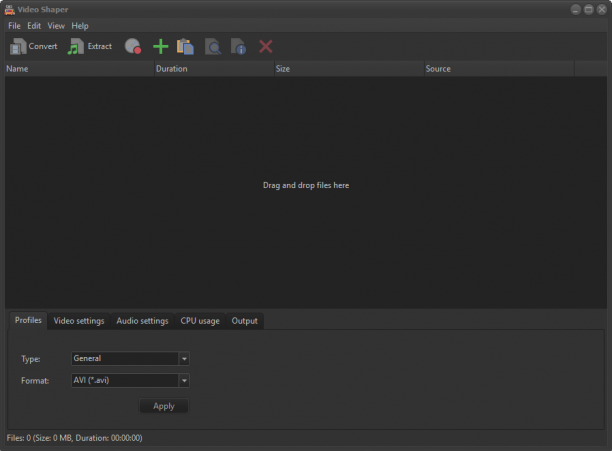Add files with the green plus icon

pyautogui.click(x=160, y=46)
